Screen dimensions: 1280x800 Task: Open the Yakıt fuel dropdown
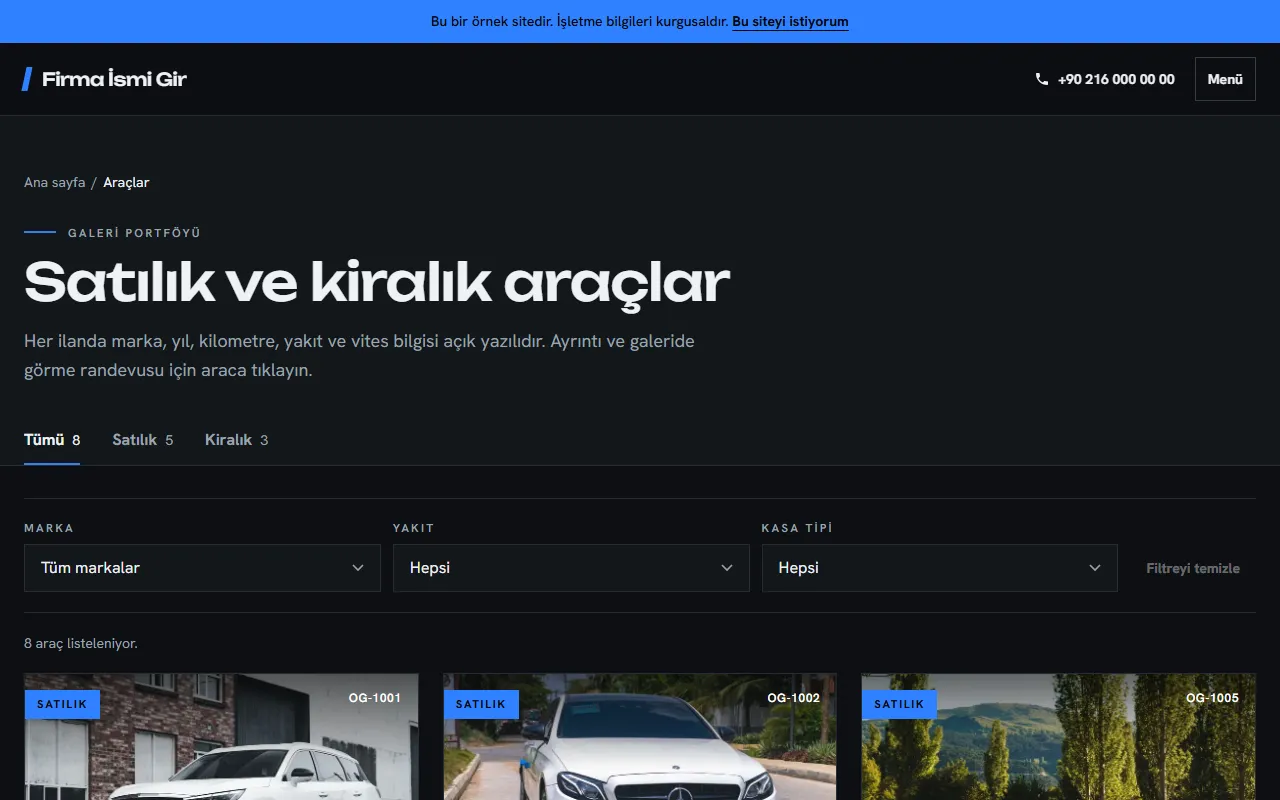point(571,568)
